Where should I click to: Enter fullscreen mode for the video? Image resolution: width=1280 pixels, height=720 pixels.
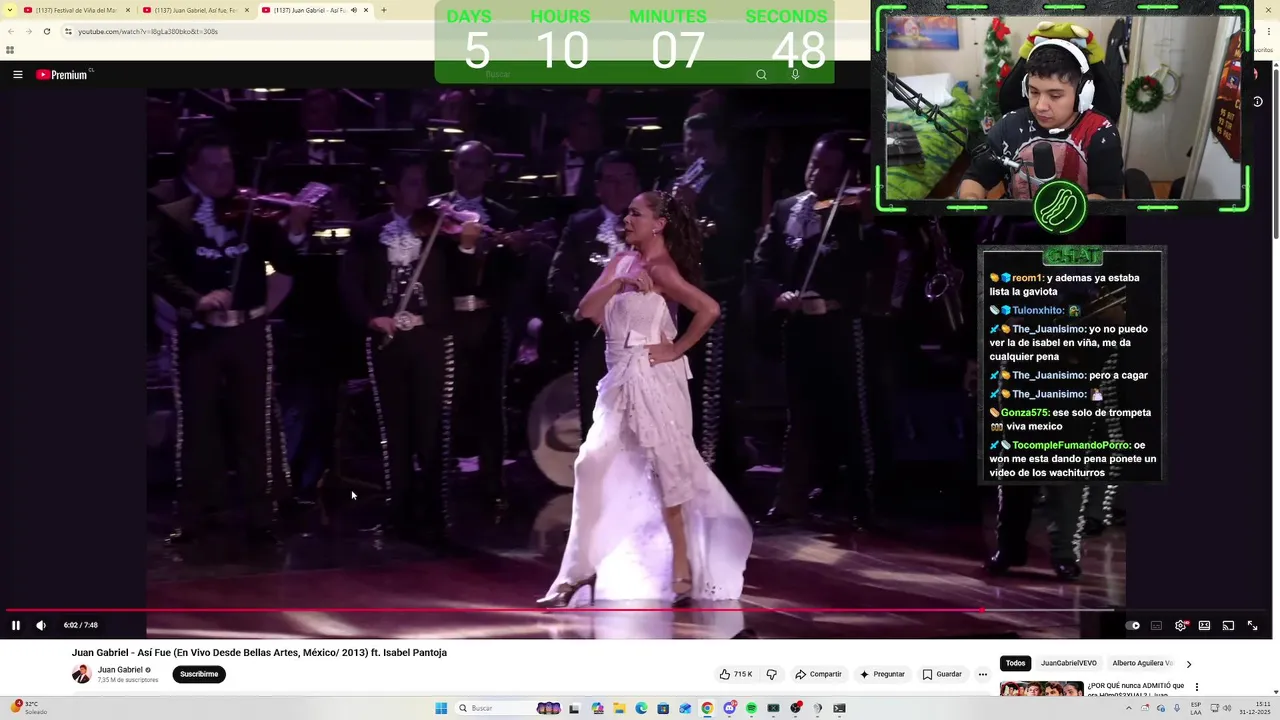pos(1252,625)
